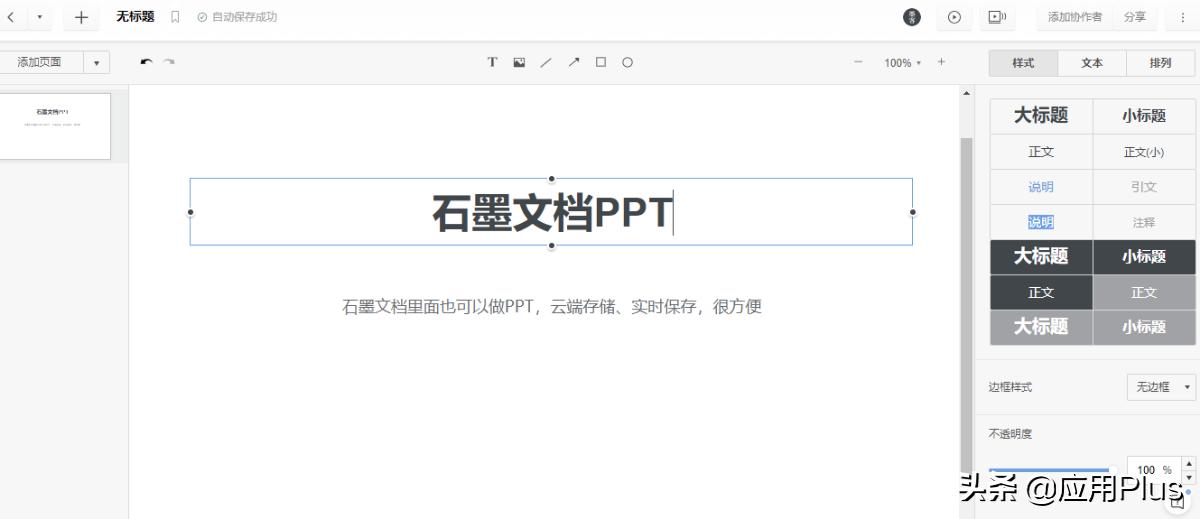Apply the gray background 小标题 style
1200x519 pixels.
pos(1144,326)
